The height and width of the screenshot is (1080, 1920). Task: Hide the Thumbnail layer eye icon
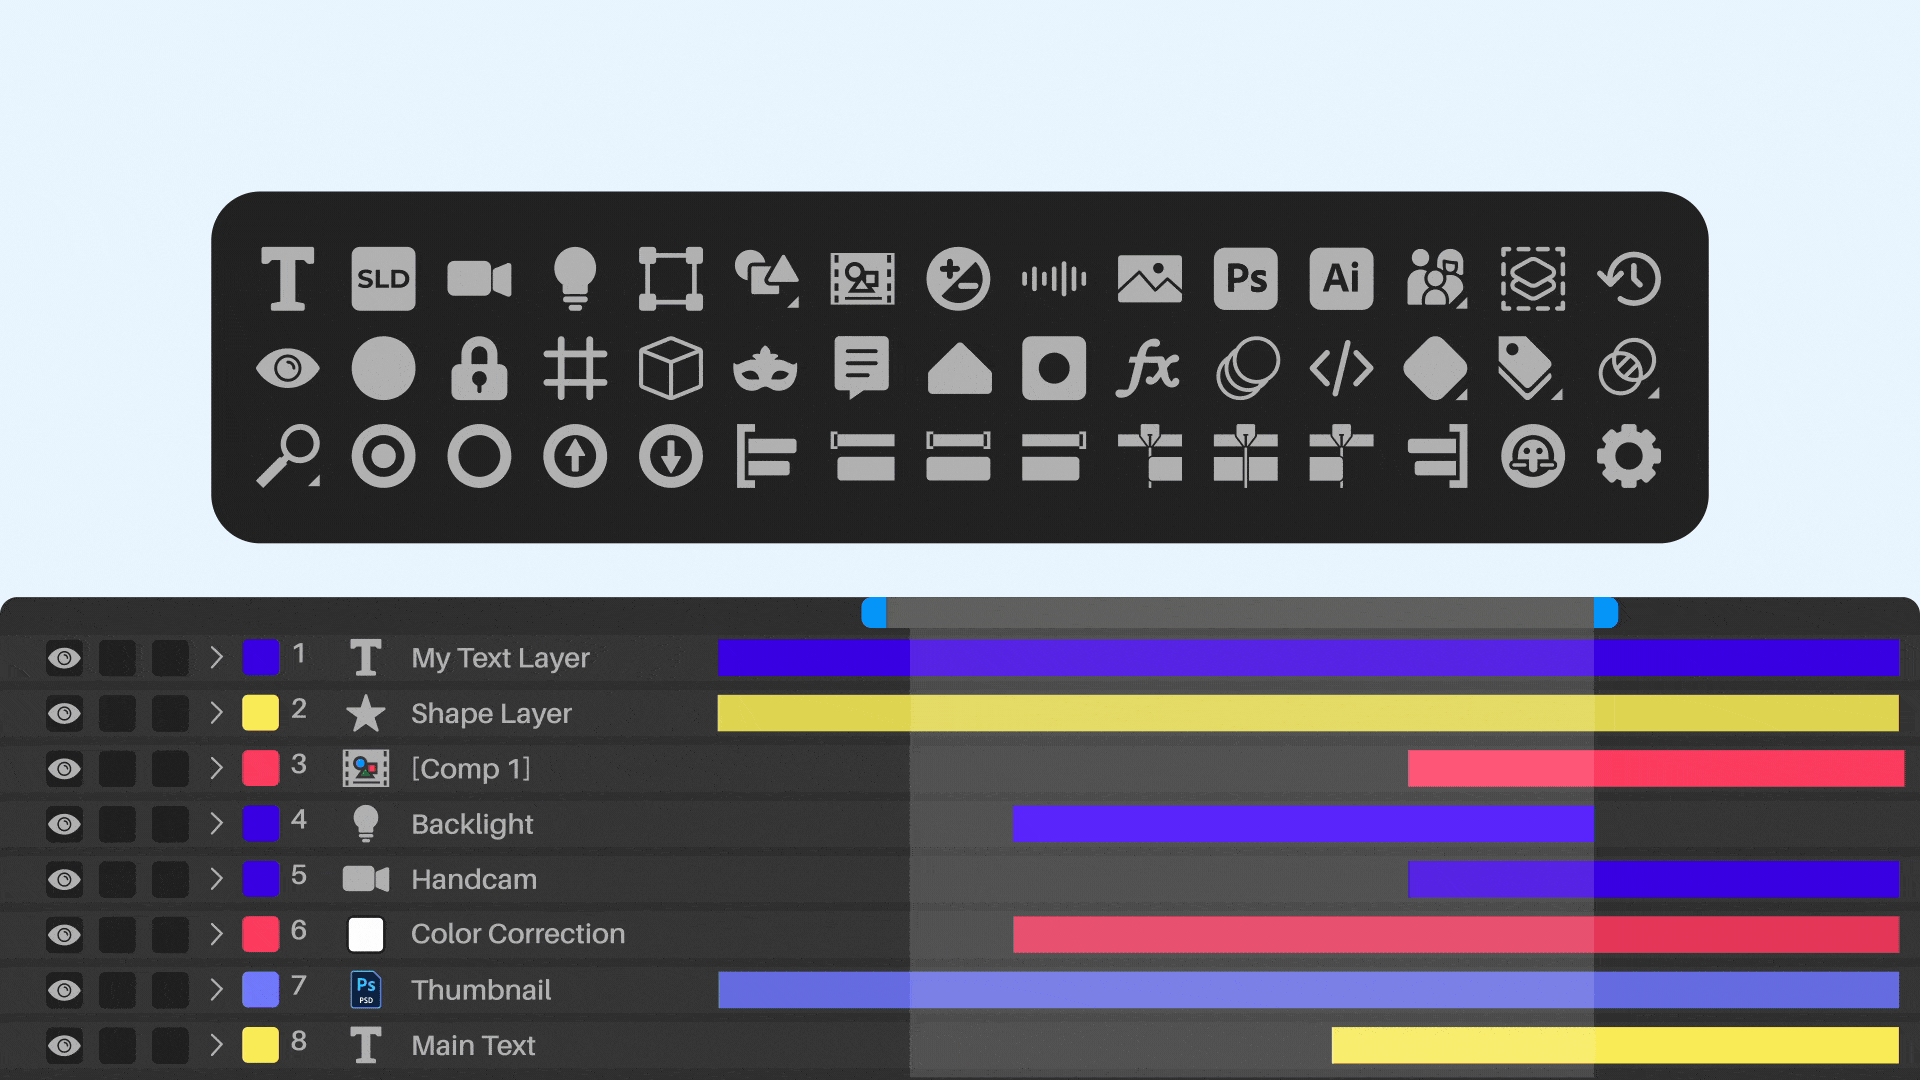(x=61, y=989)
